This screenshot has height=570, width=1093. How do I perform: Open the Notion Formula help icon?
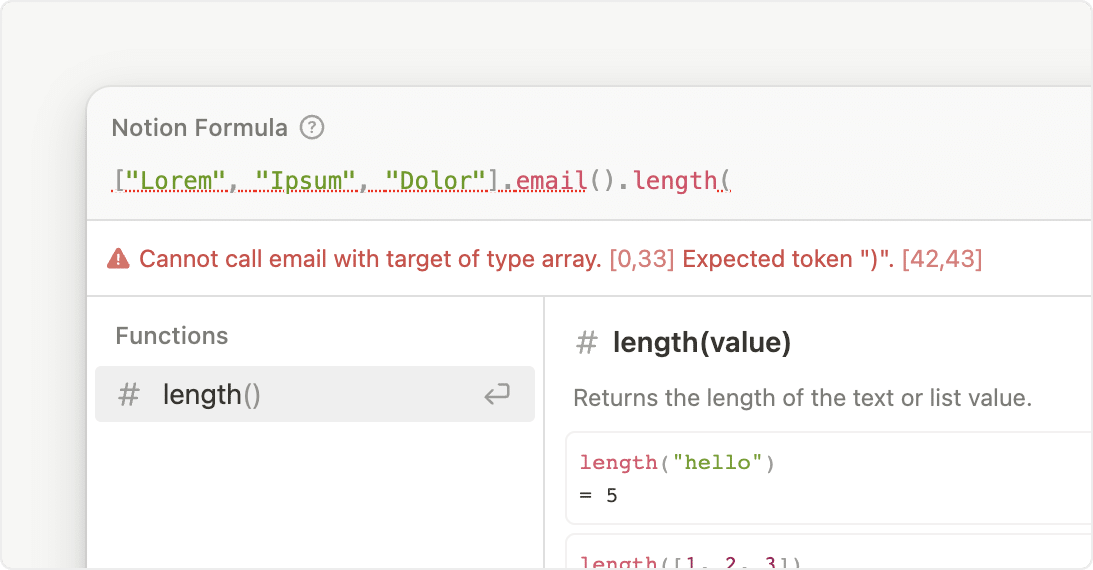point(312,128)
